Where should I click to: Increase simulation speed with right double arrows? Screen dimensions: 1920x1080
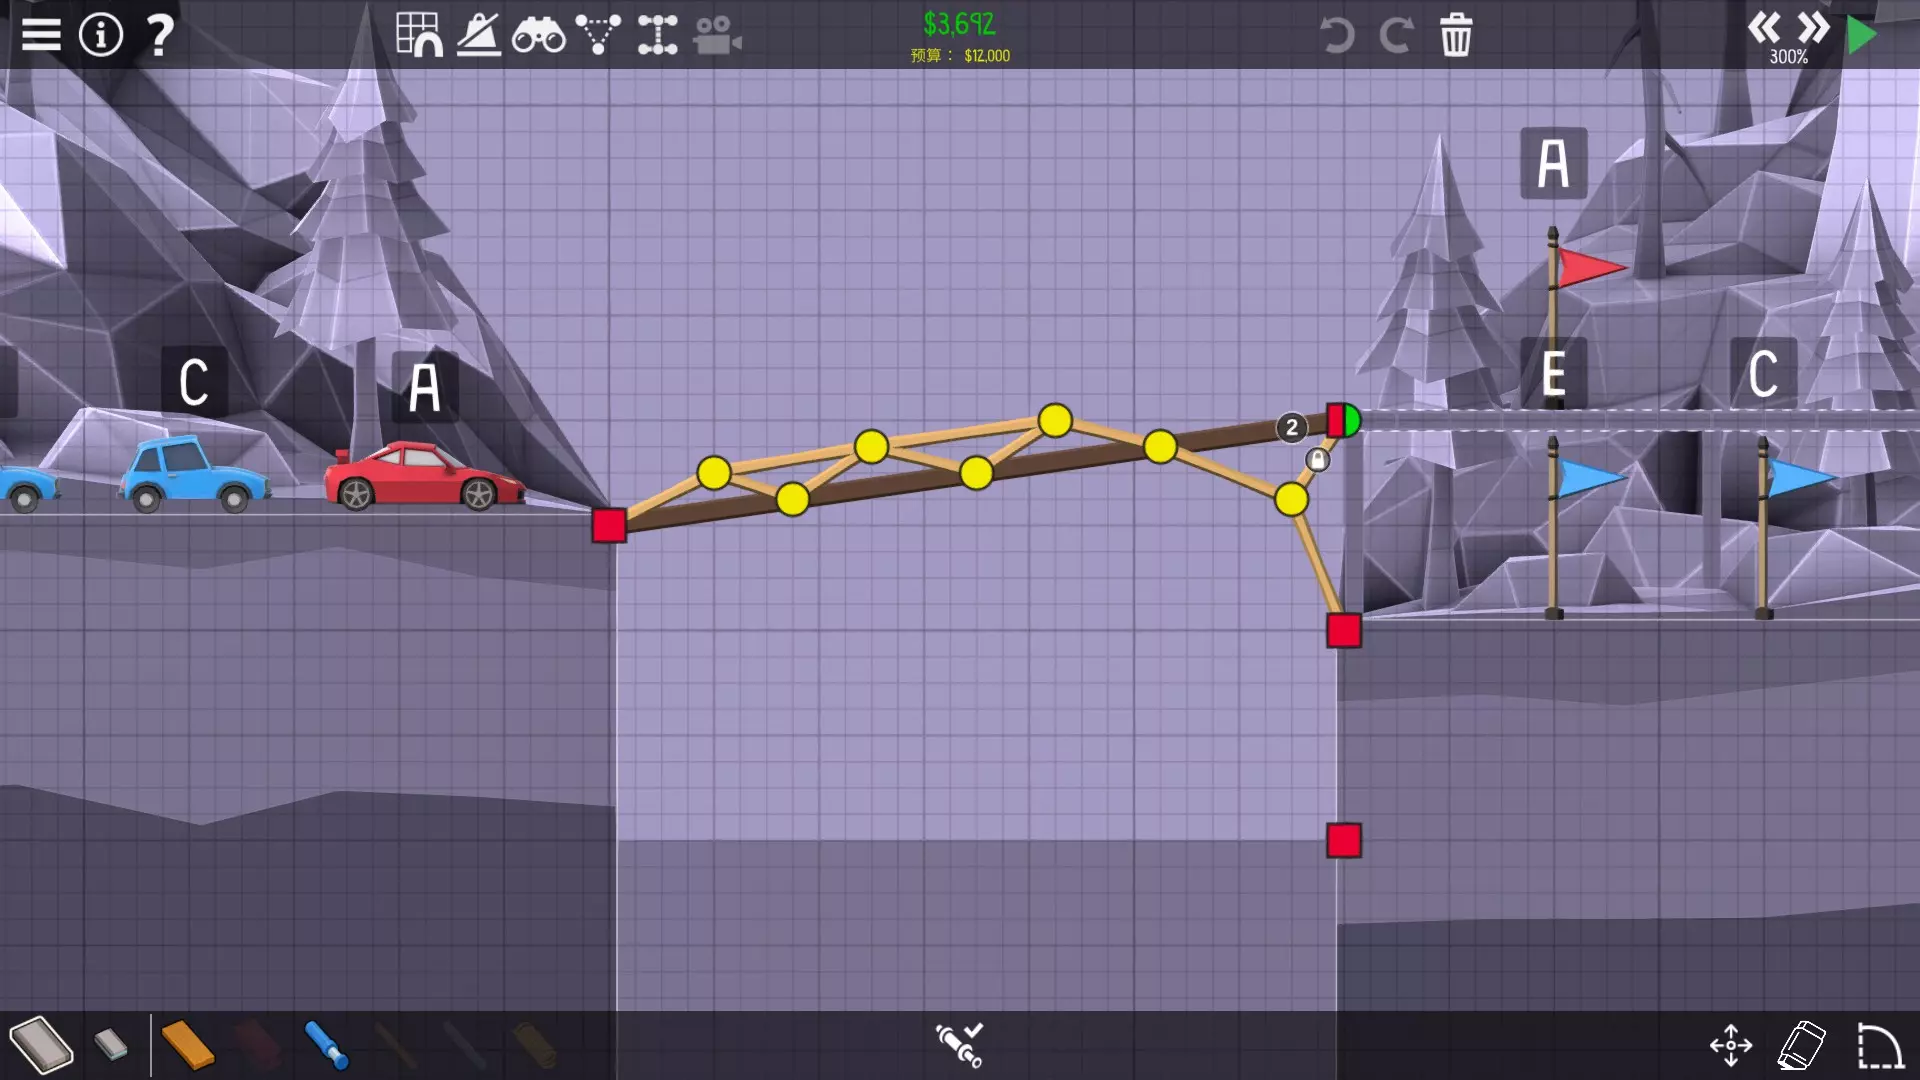coord(1813,27)
